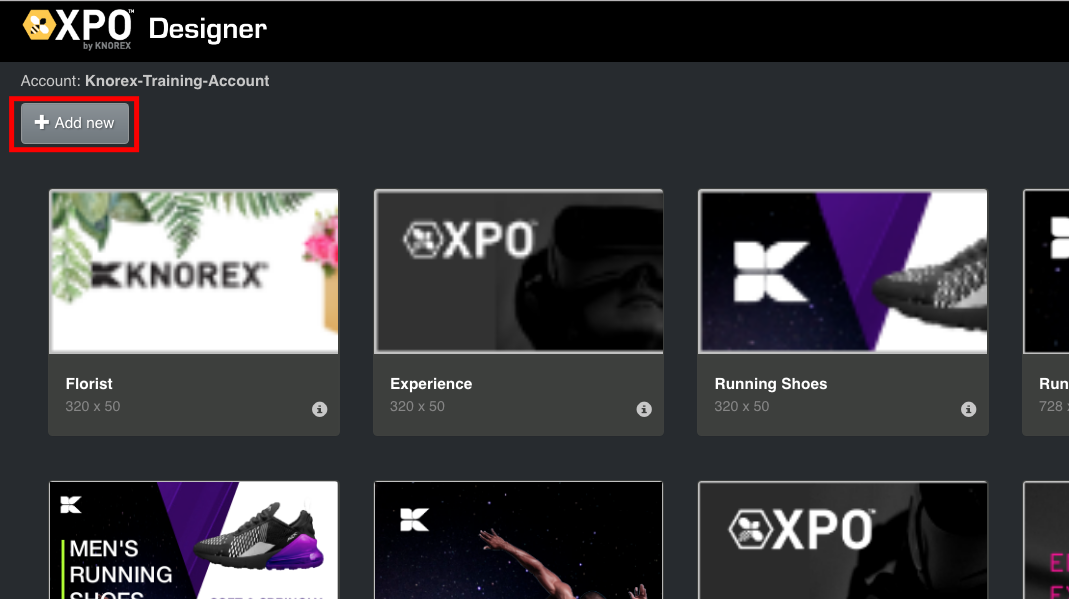Open the Running Shoes banner preview
Image resolution: width=1069 pixels, height=599 pixels.
click(842, 272)
